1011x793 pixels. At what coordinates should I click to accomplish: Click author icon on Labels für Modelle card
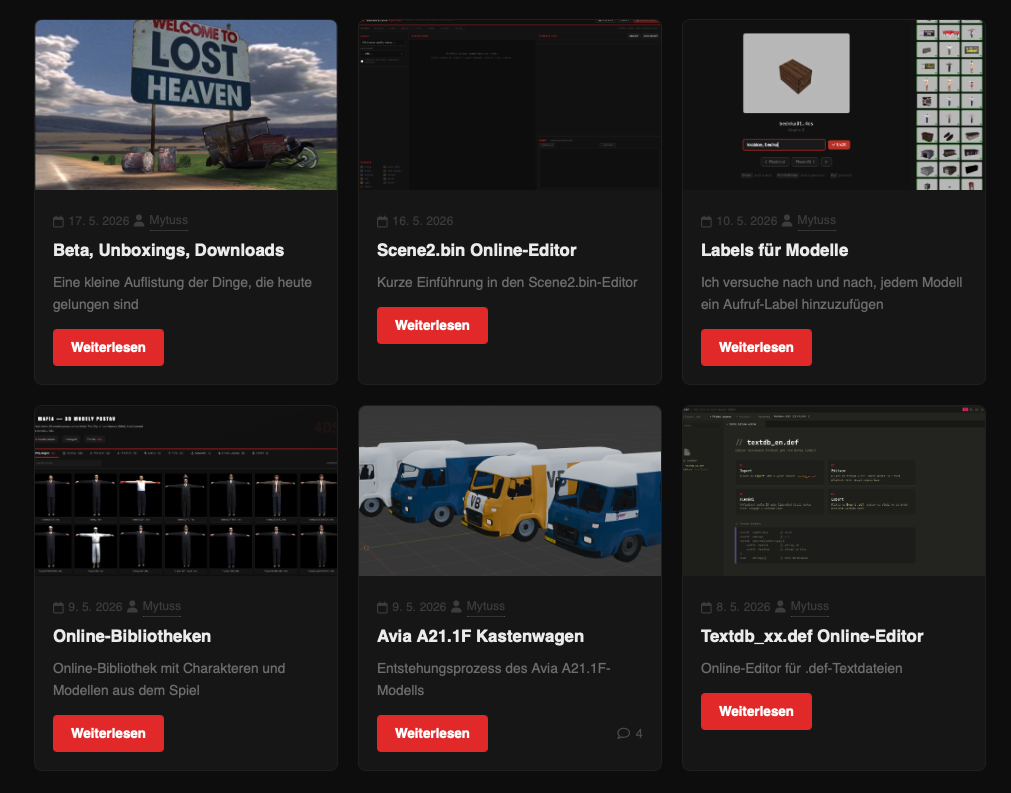(787, 220)
